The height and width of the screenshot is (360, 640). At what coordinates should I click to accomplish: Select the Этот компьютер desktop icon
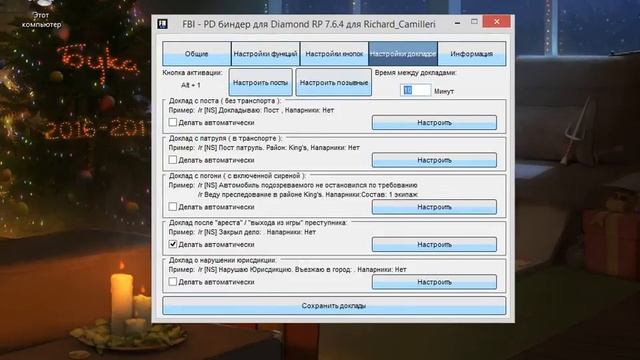[x=41, y=14]
